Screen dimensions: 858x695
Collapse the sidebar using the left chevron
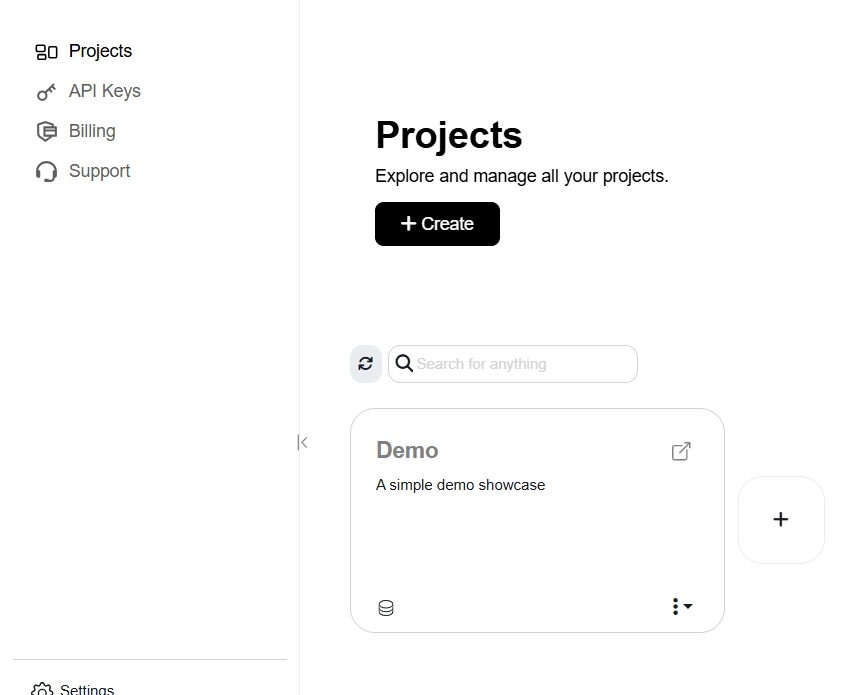pyautogui.click(x=301, y=441)
